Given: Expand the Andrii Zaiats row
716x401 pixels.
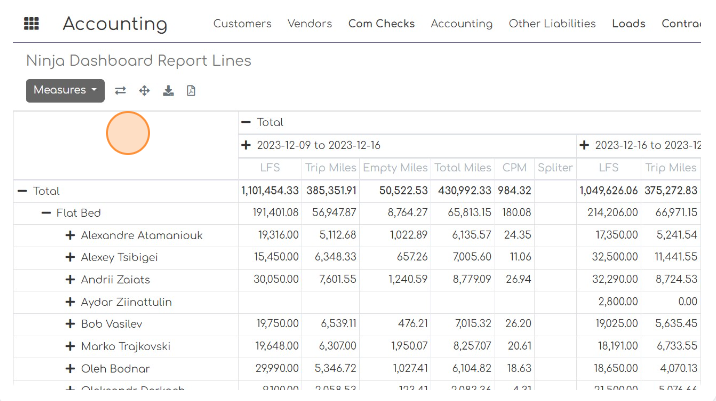Looking at the screenshot, I should tap(70, 280).
